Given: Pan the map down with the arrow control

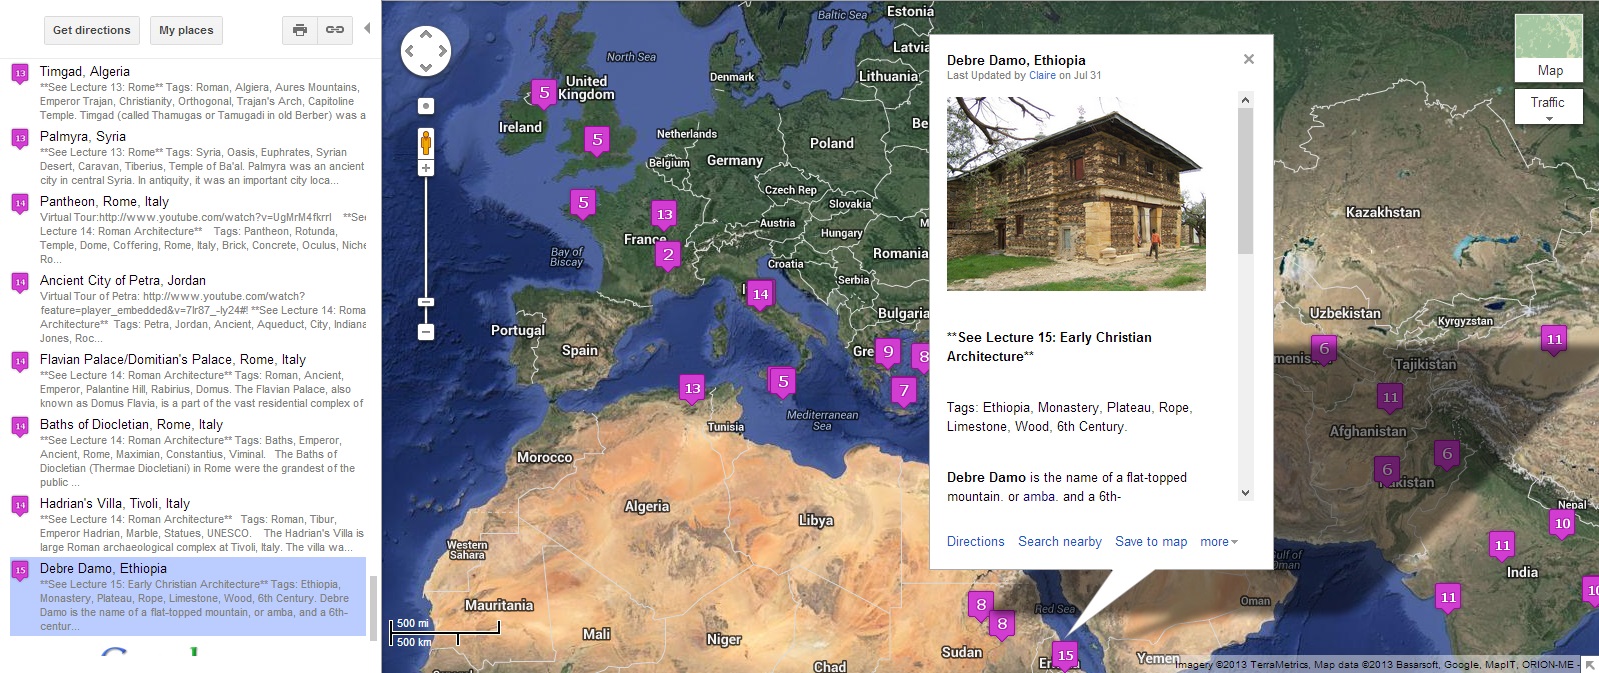Looking at the screenshot, I should click(x=426, y=67).
